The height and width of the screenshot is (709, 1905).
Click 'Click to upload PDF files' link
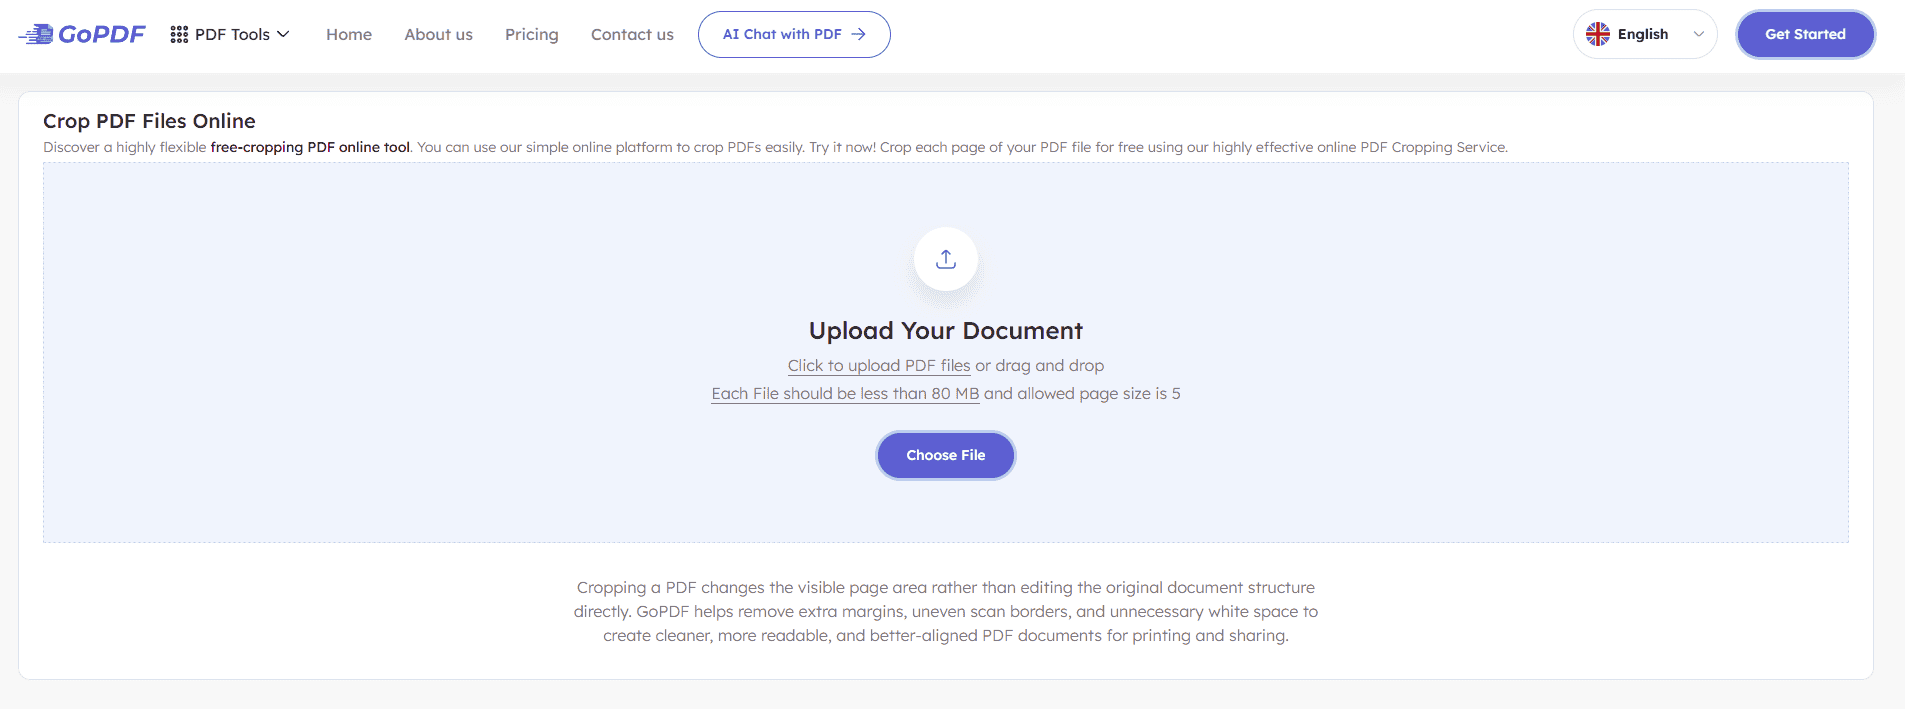click(x=879, y=366)
